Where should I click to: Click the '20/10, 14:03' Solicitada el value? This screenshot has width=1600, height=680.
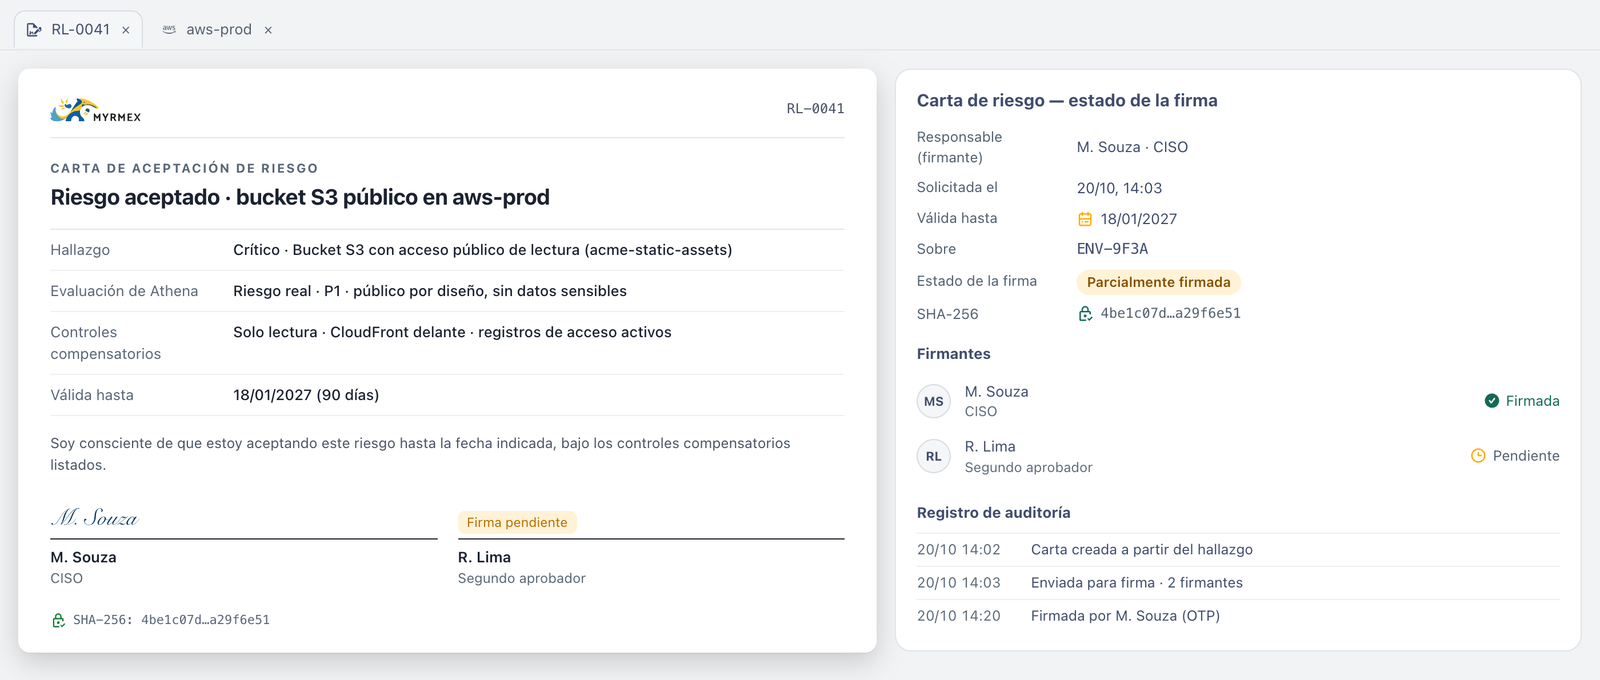[x=1119, y=188]
